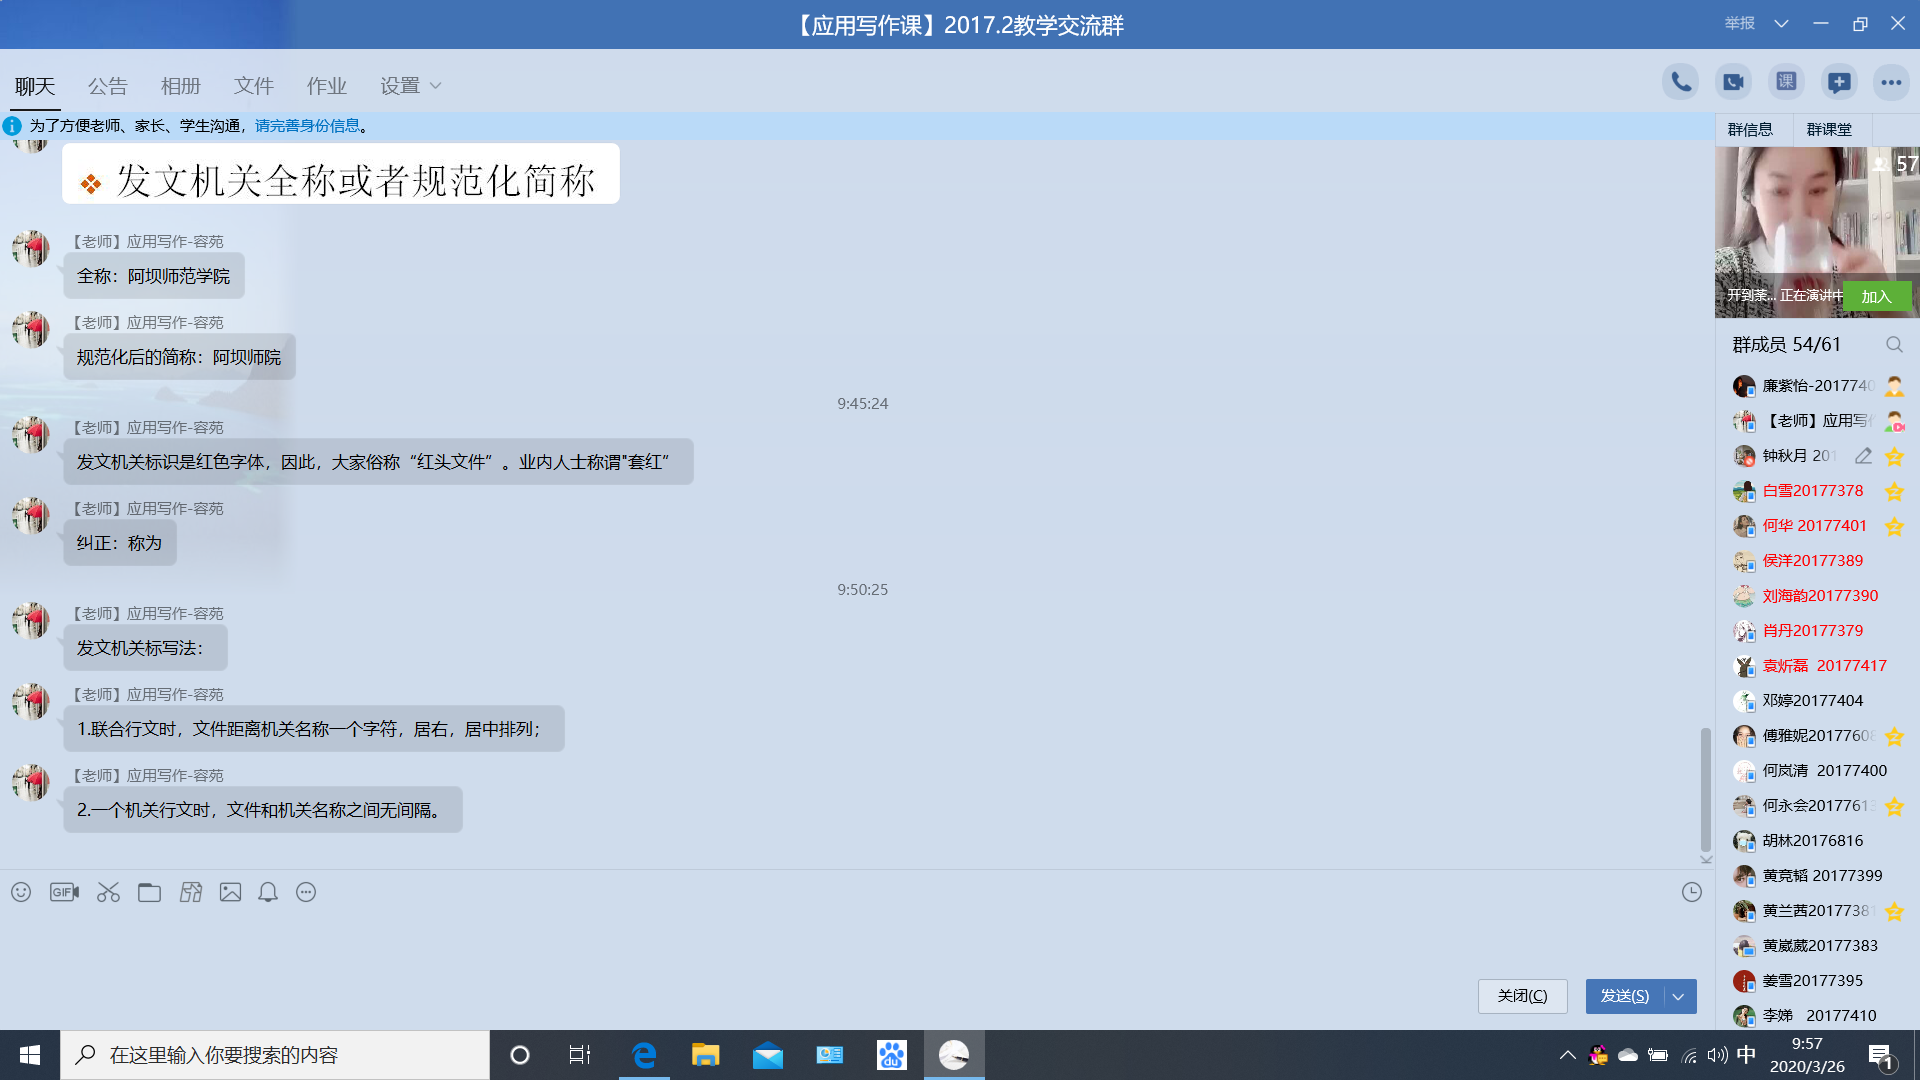This screenshot has height=1080, width=1920.
Task: Toggle star next to 何华 20177401
Action: point(1894,526)
